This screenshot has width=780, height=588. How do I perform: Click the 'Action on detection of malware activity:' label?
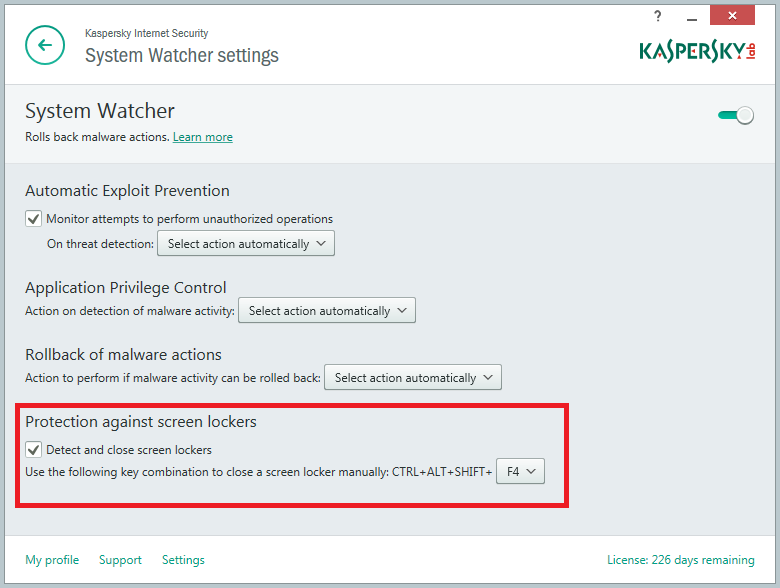point(130,311)
